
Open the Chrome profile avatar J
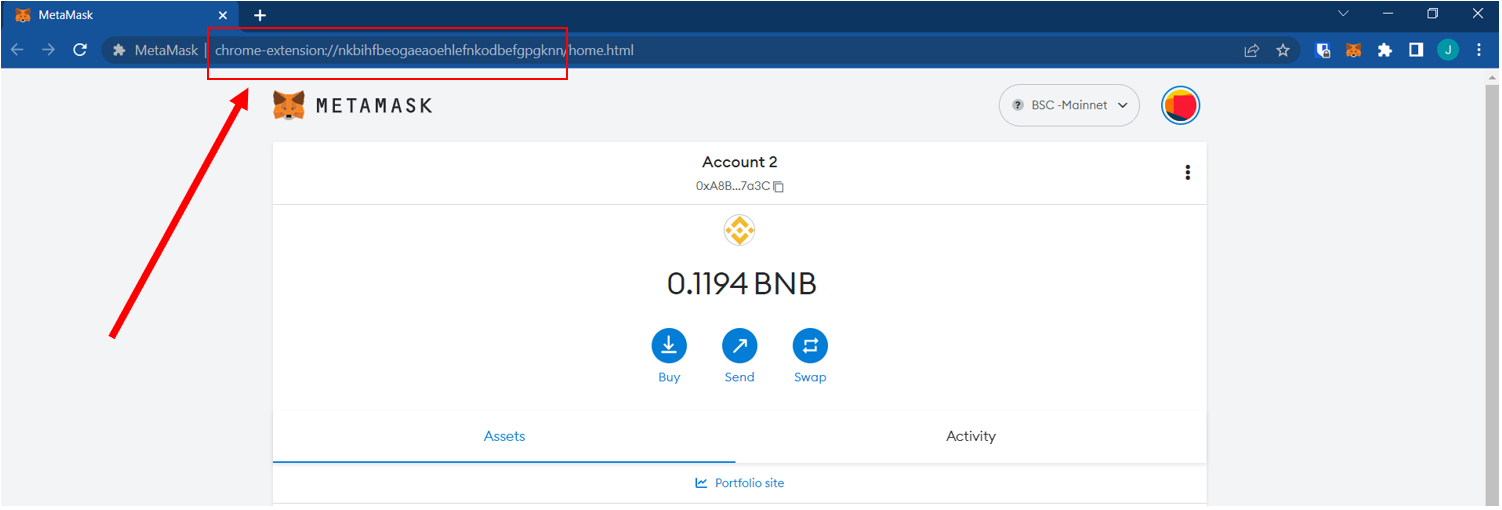(x=1448, y=50)
